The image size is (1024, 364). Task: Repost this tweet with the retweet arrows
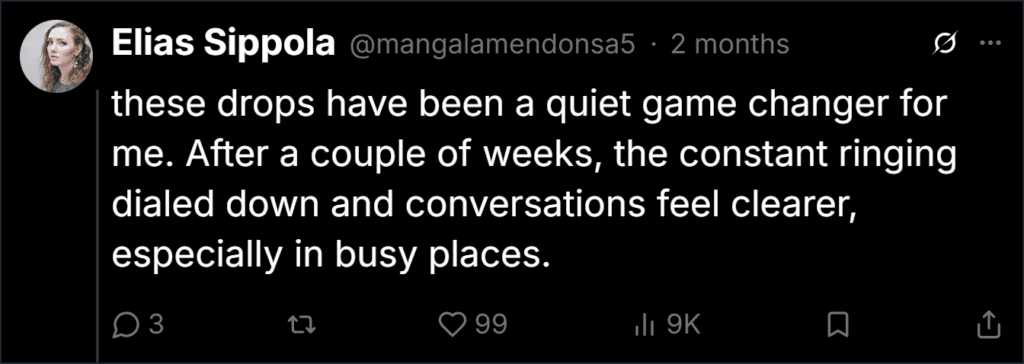point(302,324)
